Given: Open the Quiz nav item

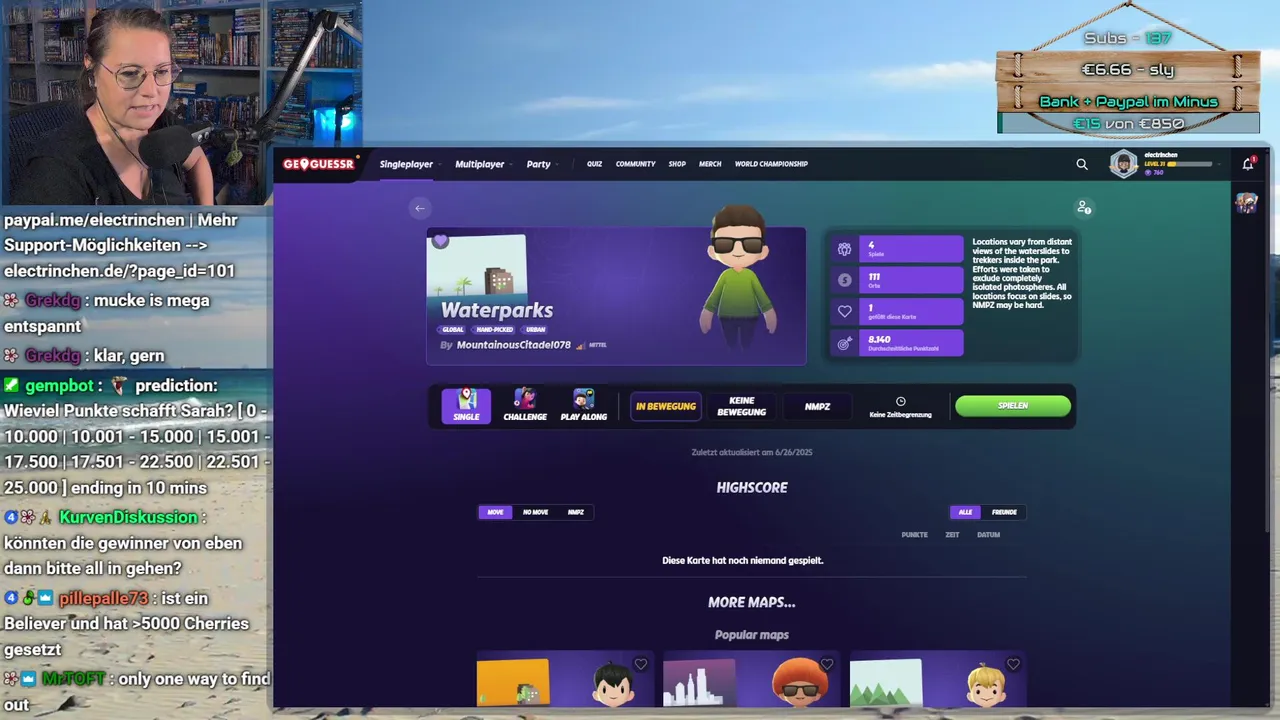Looking at the screenshot, I should click(x=594, y=164).
